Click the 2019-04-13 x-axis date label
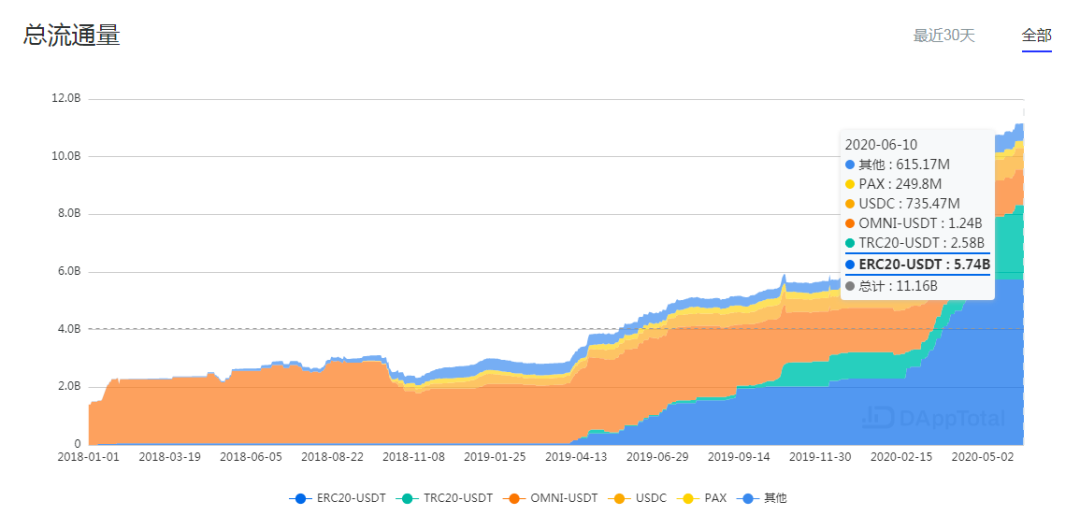Viewport: 1080px width, 530px height. pyautogui.click(x=577, y=457)
